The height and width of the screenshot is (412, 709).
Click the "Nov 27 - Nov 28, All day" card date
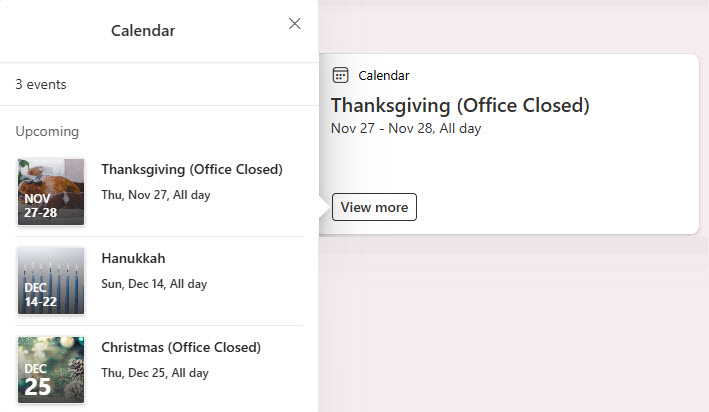(407, 128)
